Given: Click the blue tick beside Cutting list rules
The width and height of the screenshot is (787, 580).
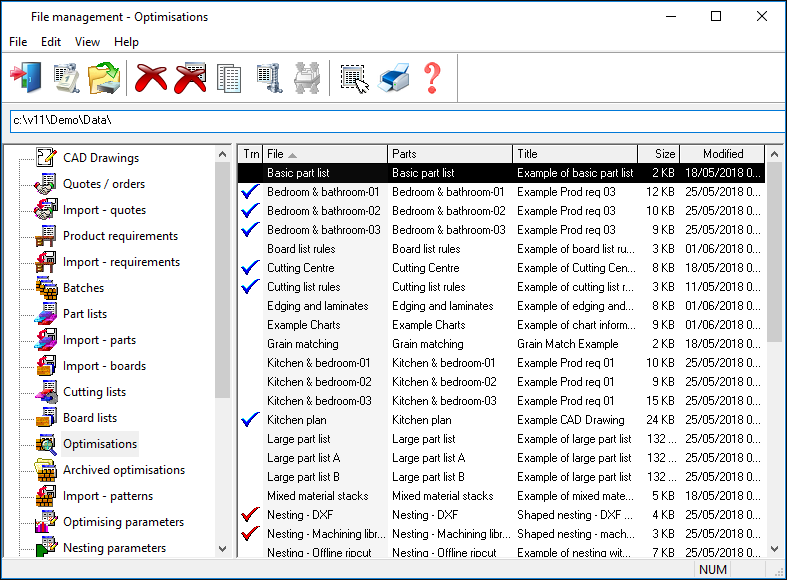Looking at the screenshot, I should tap(250, 286).
